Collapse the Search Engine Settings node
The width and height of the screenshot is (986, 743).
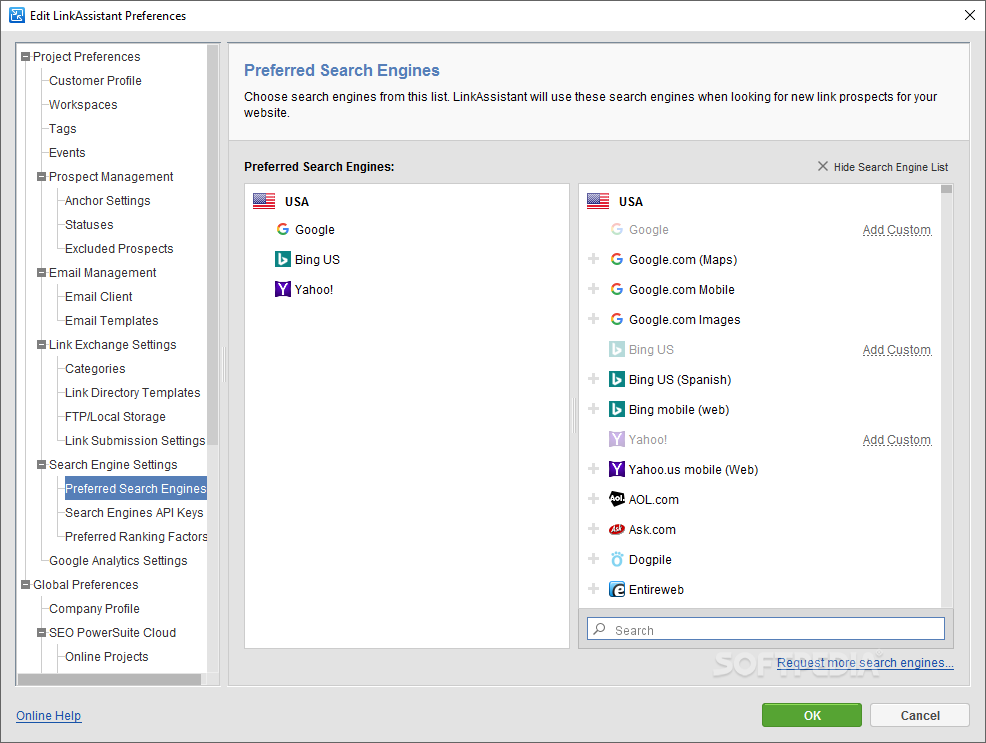[42, 465]
